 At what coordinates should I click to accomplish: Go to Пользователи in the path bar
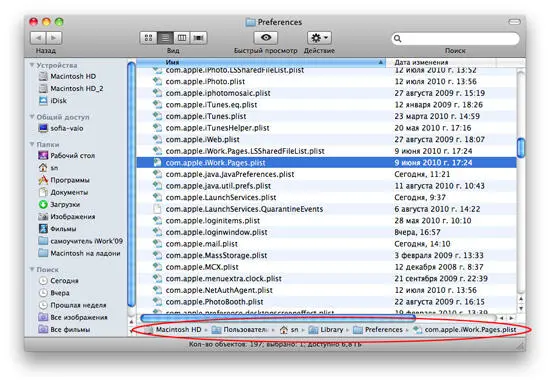241,330
